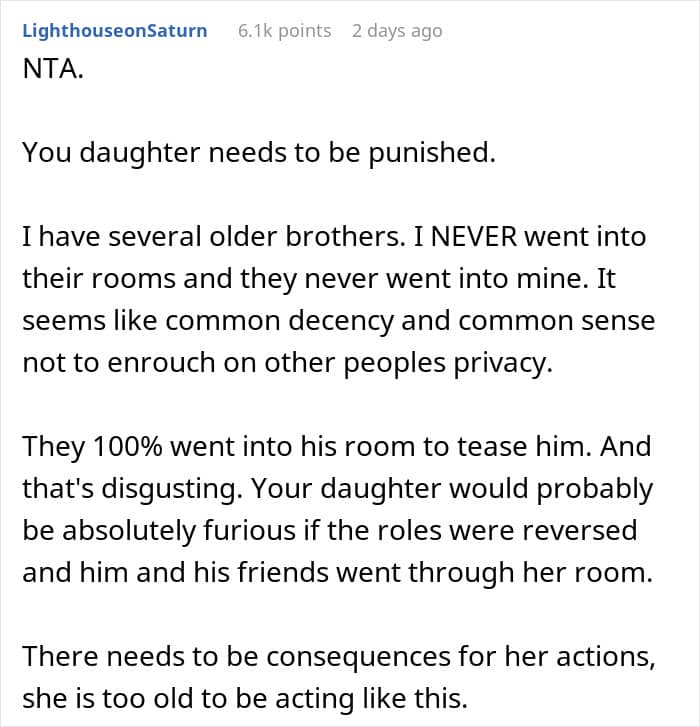Screen dimensions: 700x727
Task: Click the line beginning "their rooms and they never"
Action: point(319,279)
